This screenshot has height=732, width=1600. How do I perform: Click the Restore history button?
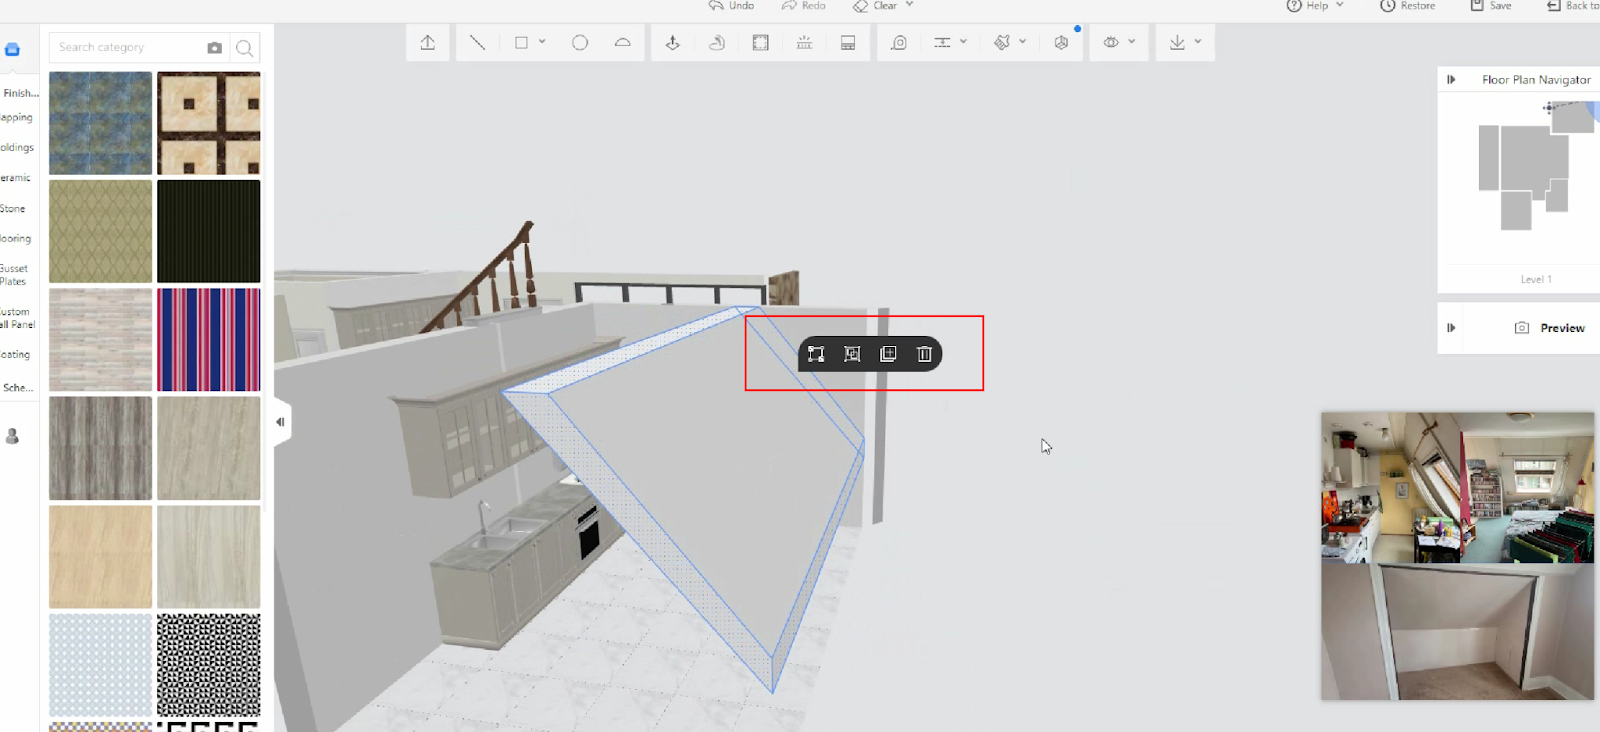pyautogui.click(x=1408, y=6)
